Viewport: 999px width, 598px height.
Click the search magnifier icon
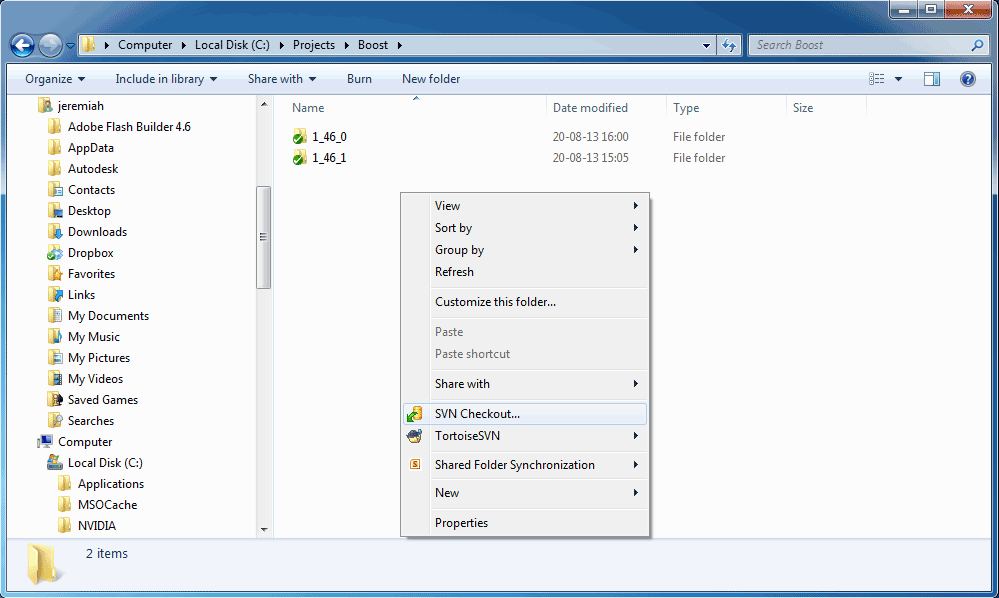coord(977,45)
